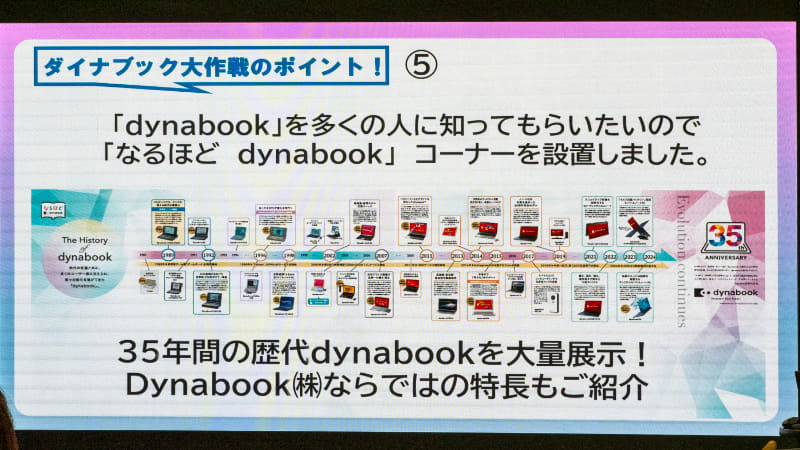Click the 1989 year marker on the timeline
The height and width of the screenshot is (450, 800).
pyautogui.click(x=168, y=255)
